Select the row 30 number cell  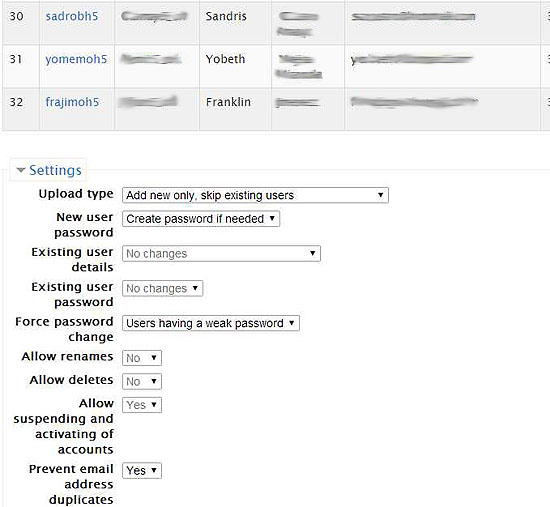21,23
